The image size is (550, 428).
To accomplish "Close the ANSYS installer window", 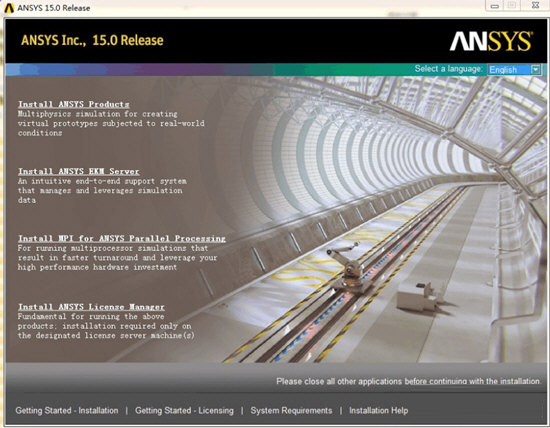I will point(535,5).
